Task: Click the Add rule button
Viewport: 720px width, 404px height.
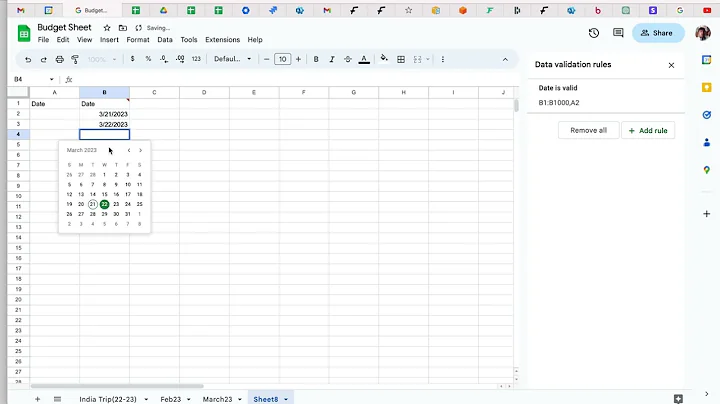Action: click(648, 130)
